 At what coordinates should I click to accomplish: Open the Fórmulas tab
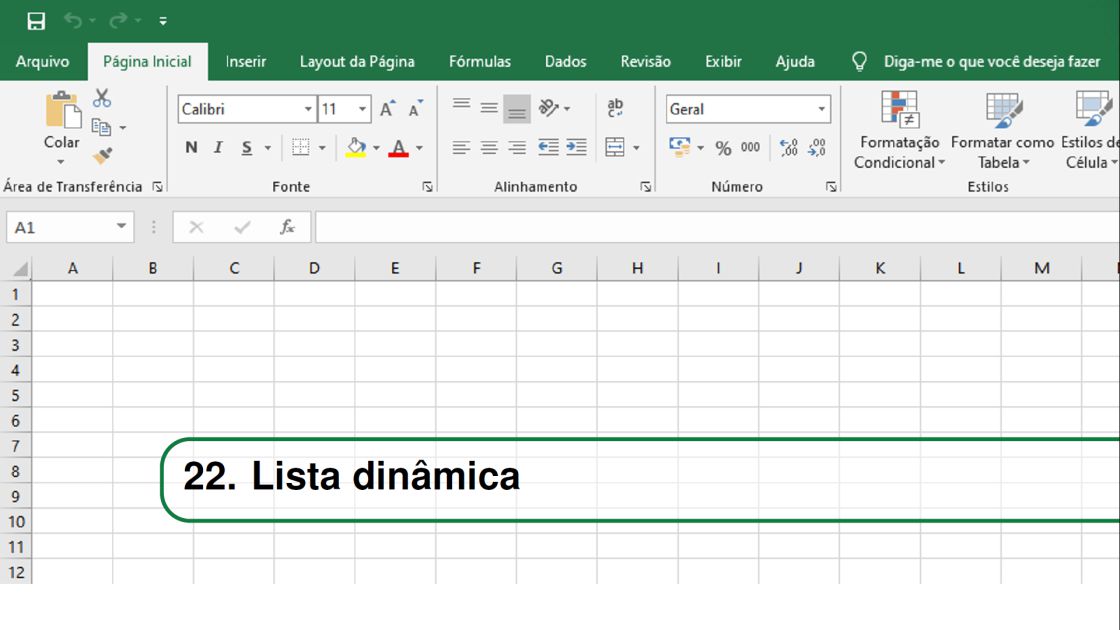pyautogui.click(x=480, y=61)
